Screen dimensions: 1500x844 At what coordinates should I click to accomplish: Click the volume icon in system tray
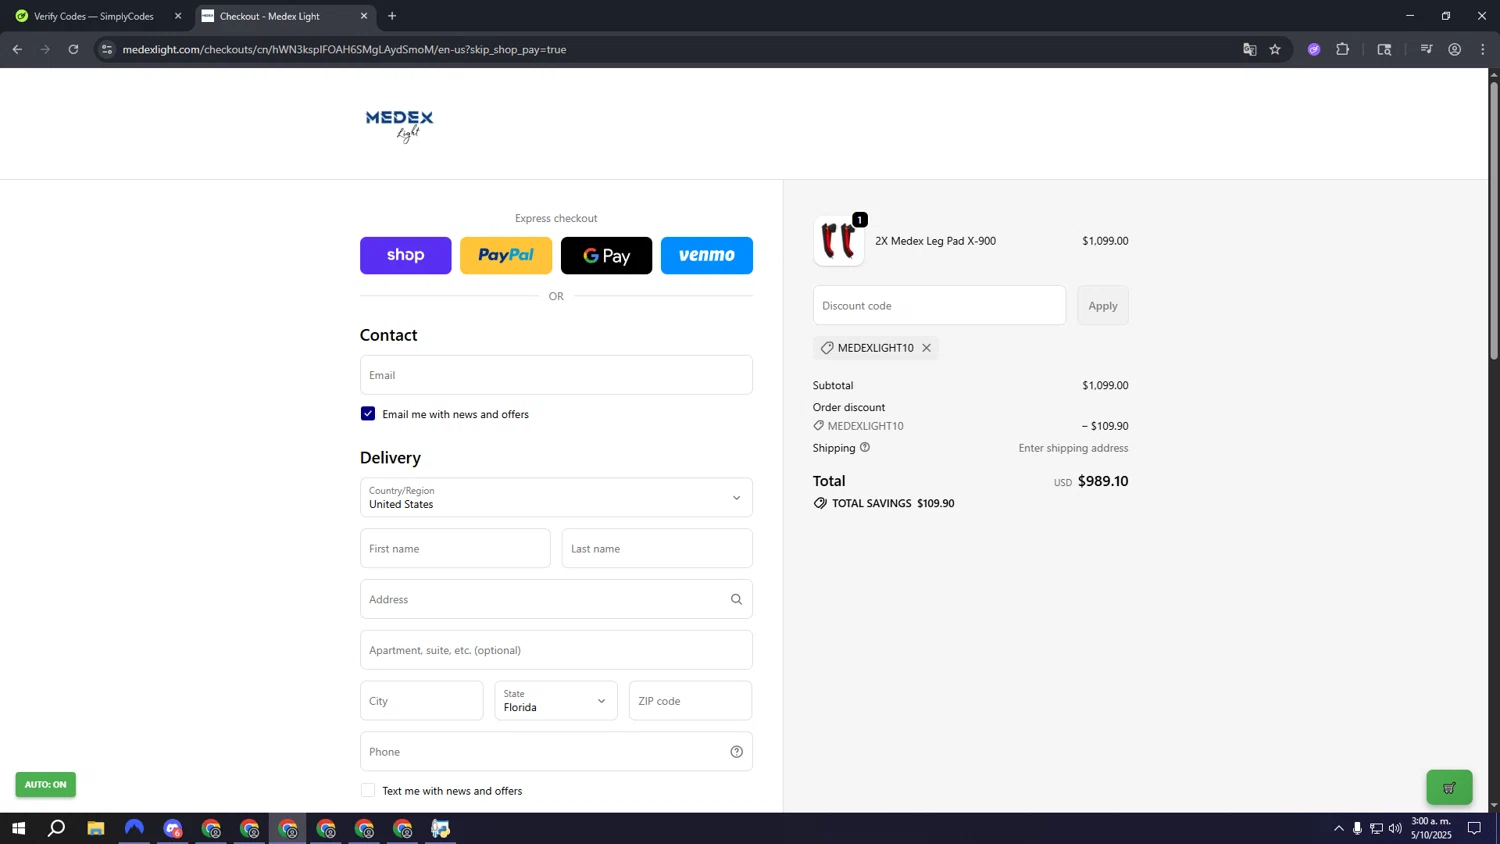click(x=1395, y=828)
